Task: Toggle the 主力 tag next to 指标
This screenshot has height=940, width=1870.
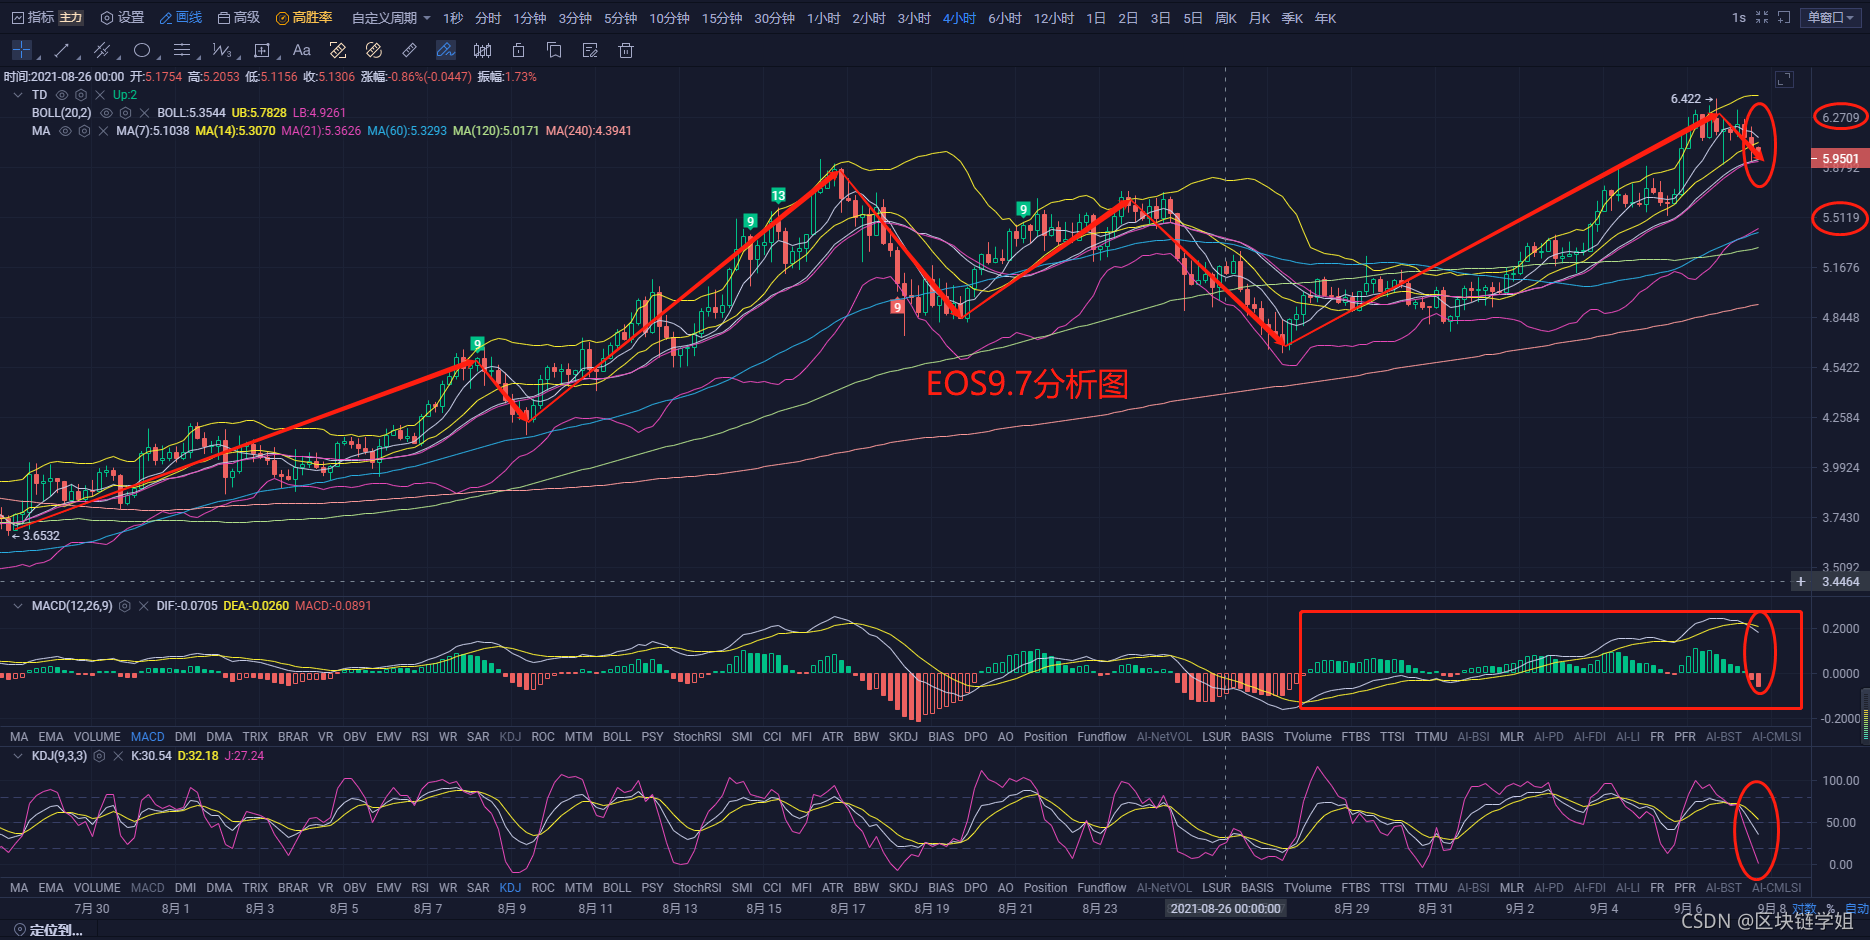Action: pos(71,18)
